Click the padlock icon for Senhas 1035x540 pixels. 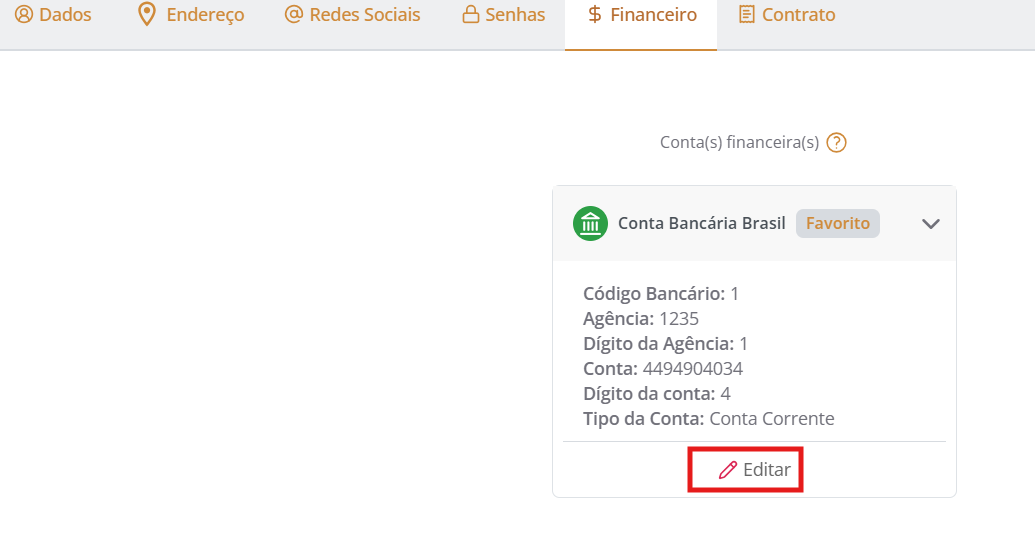coord(470,15)
